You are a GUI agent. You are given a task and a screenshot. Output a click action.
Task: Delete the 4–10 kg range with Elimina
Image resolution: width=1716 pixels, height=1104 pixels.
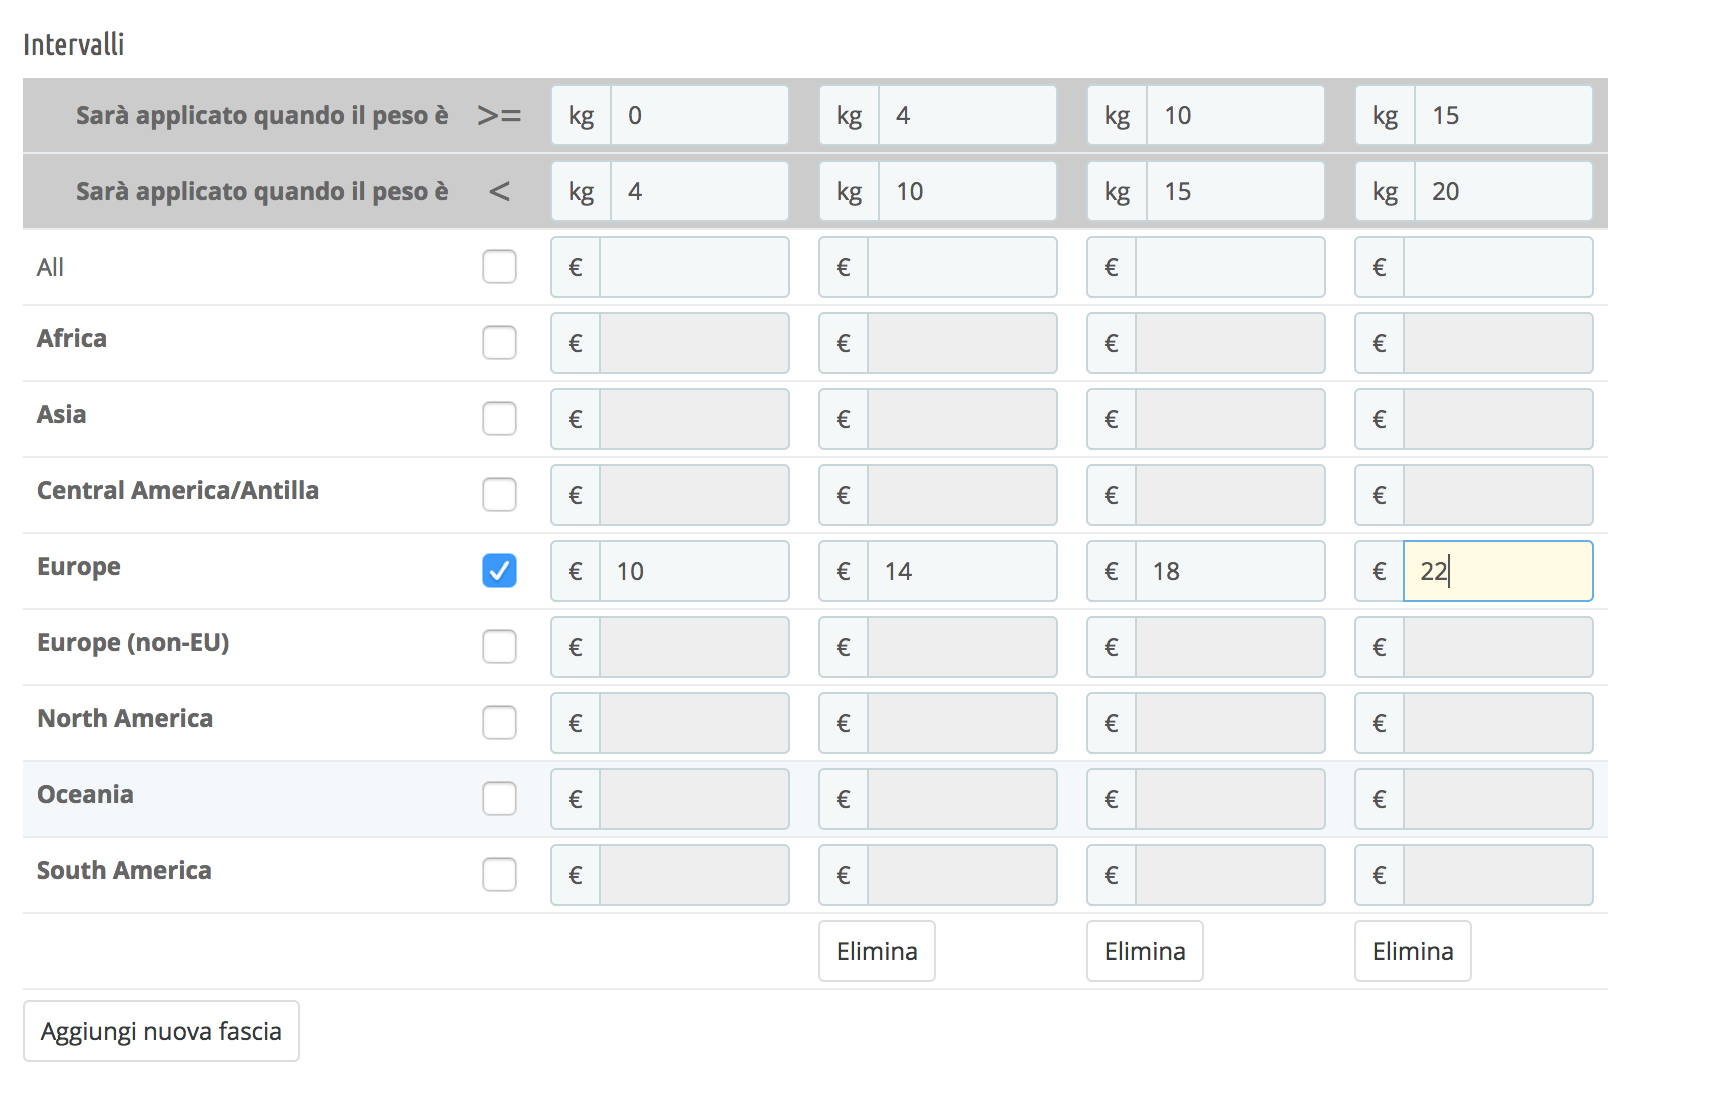(x=876, y=951)
